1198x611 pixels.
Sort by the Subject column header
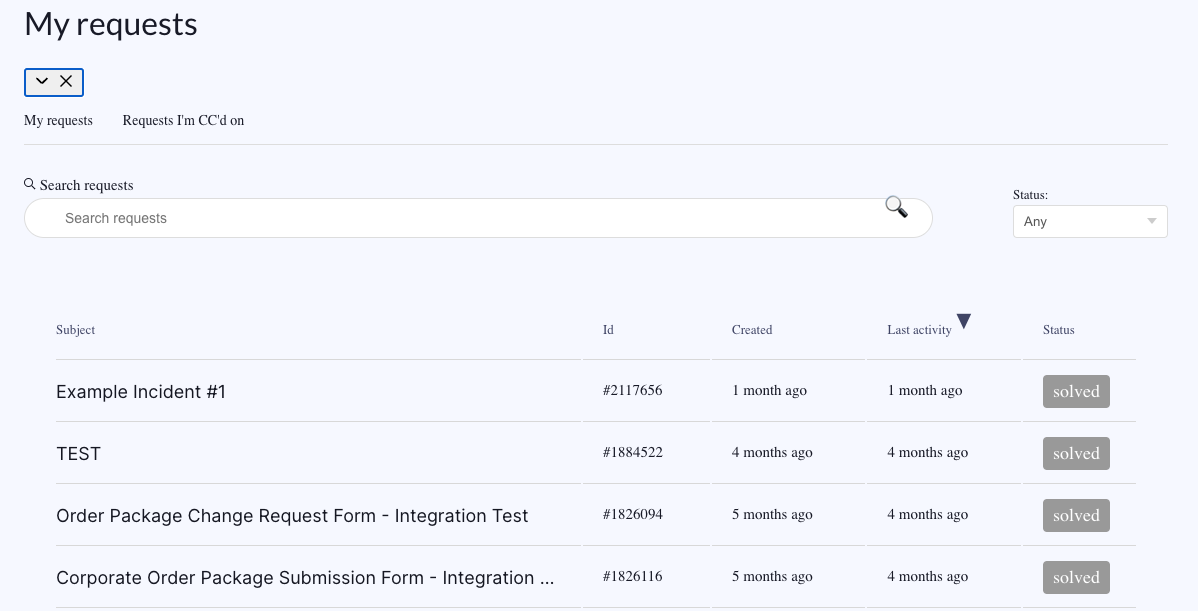76,330
